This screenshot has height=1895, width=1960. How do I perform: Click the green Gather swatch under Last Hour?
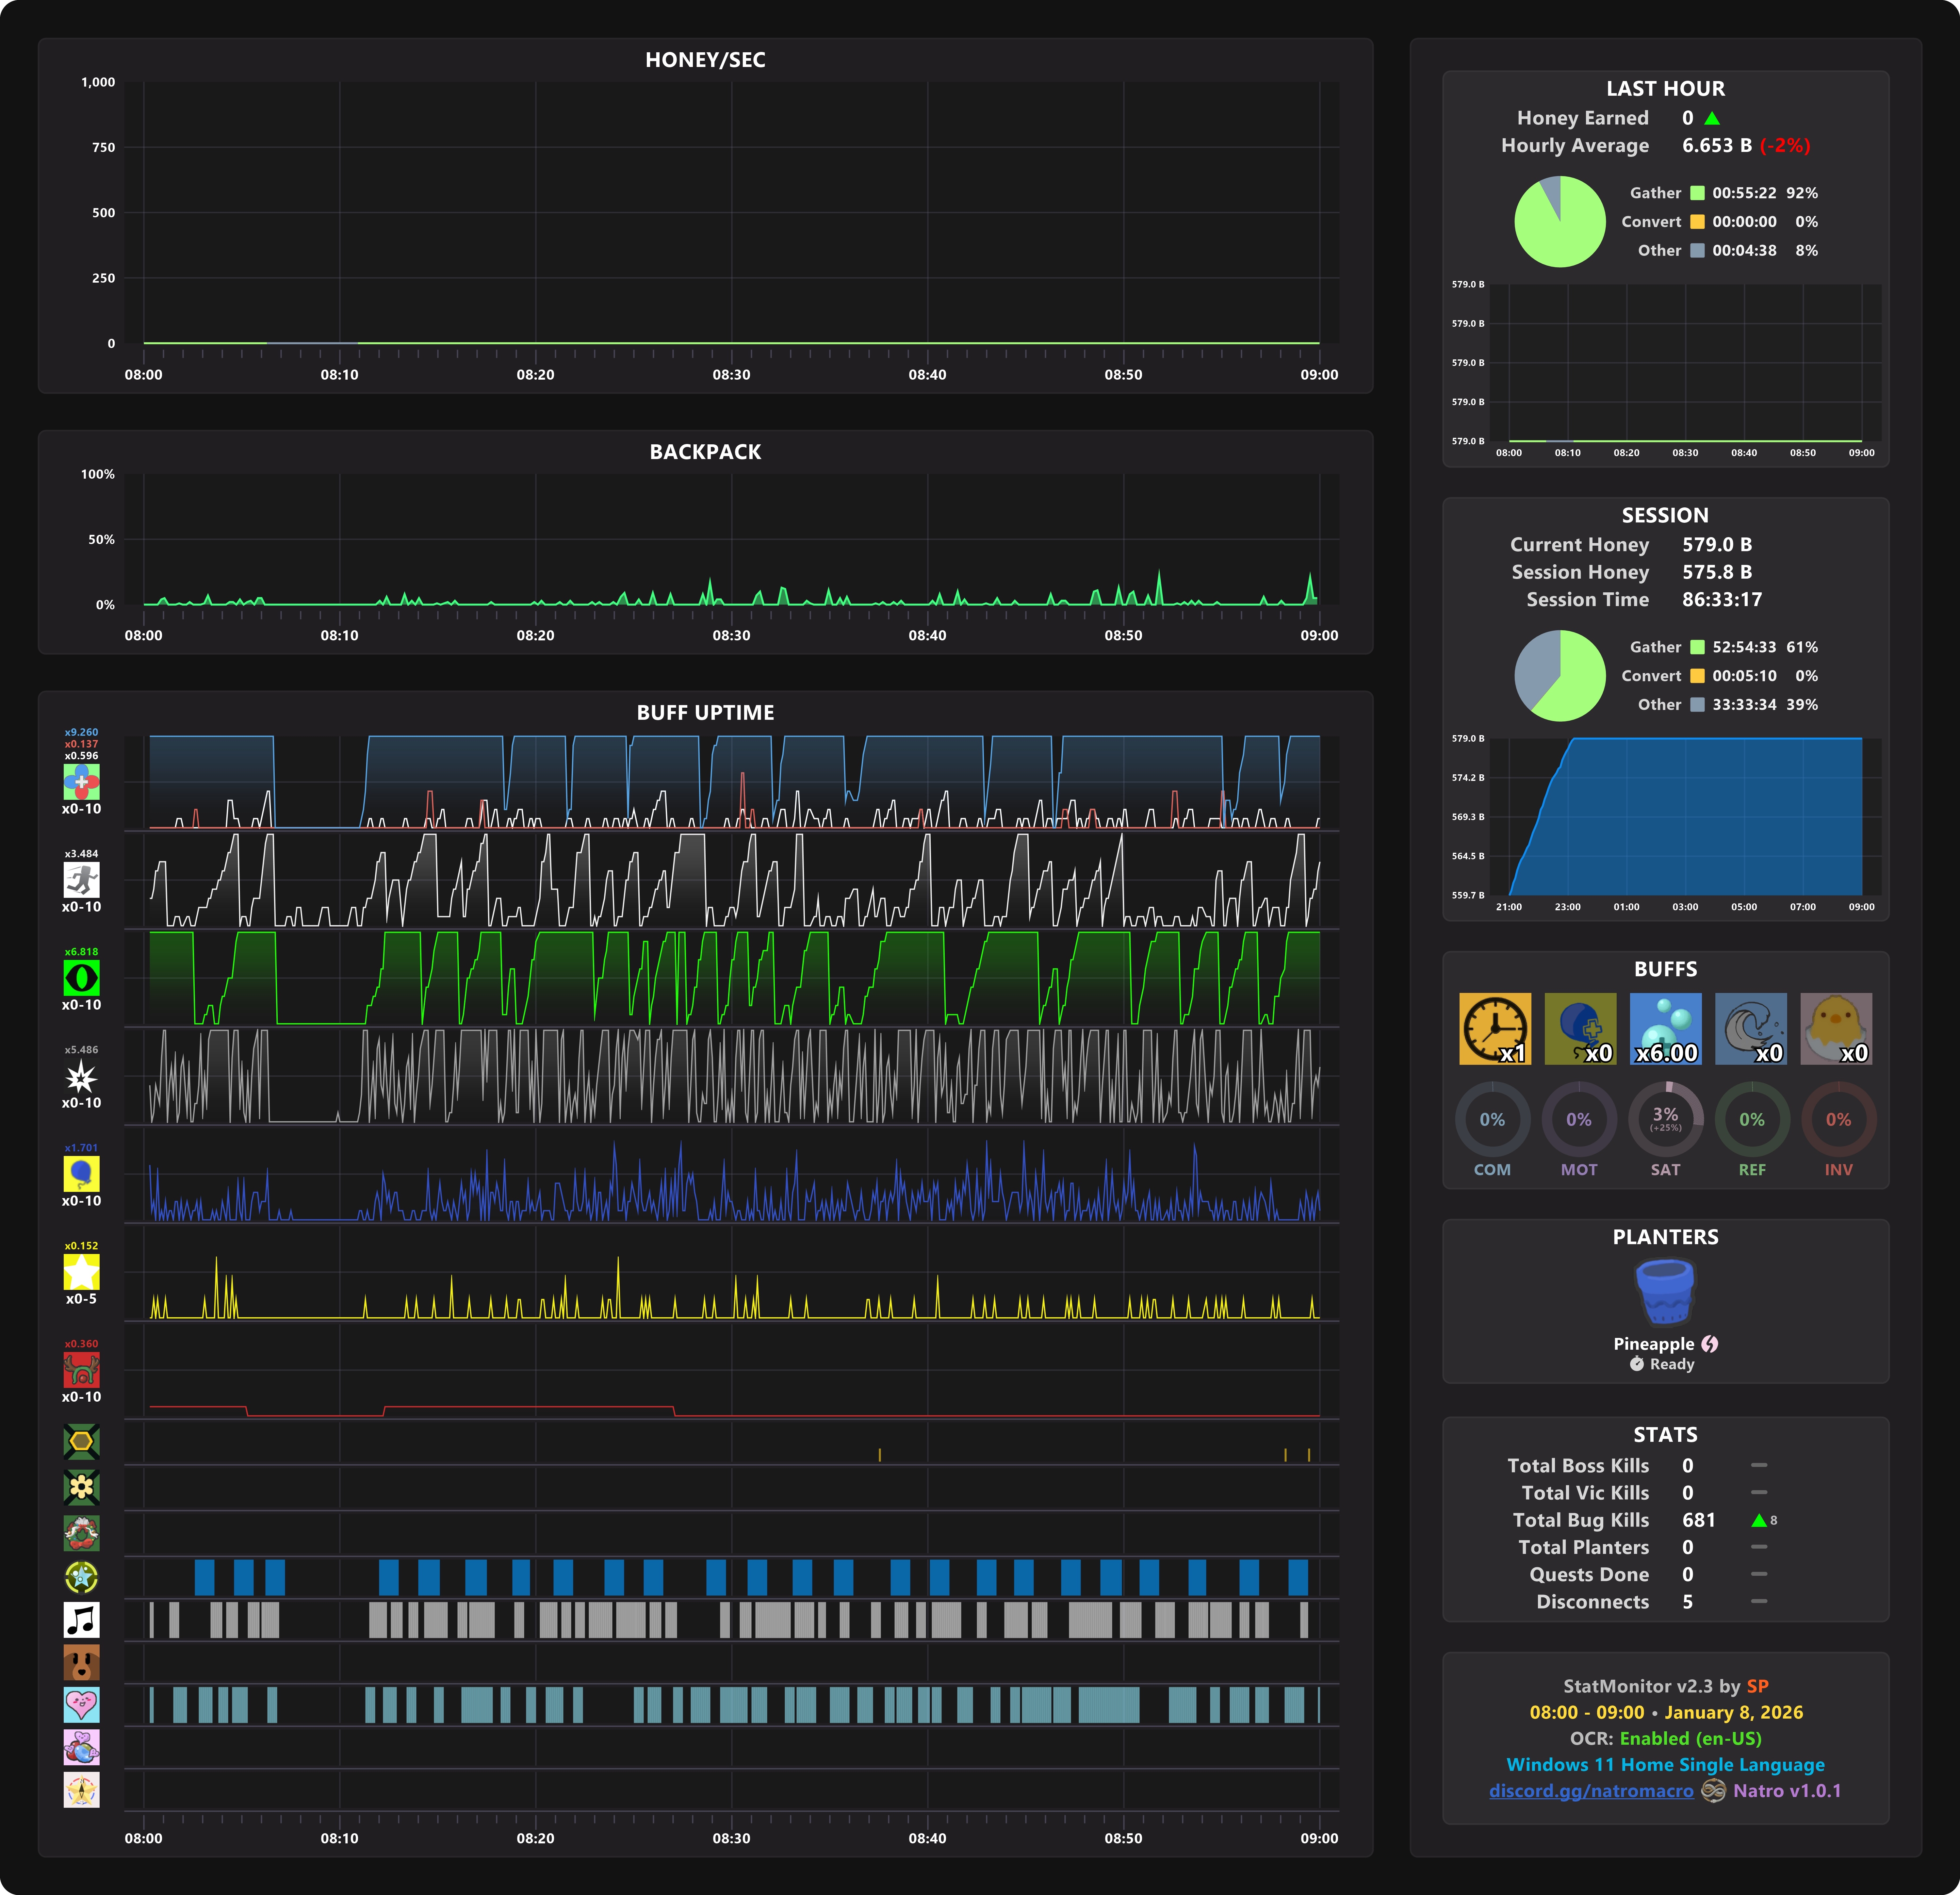(x=1697, y=193)
